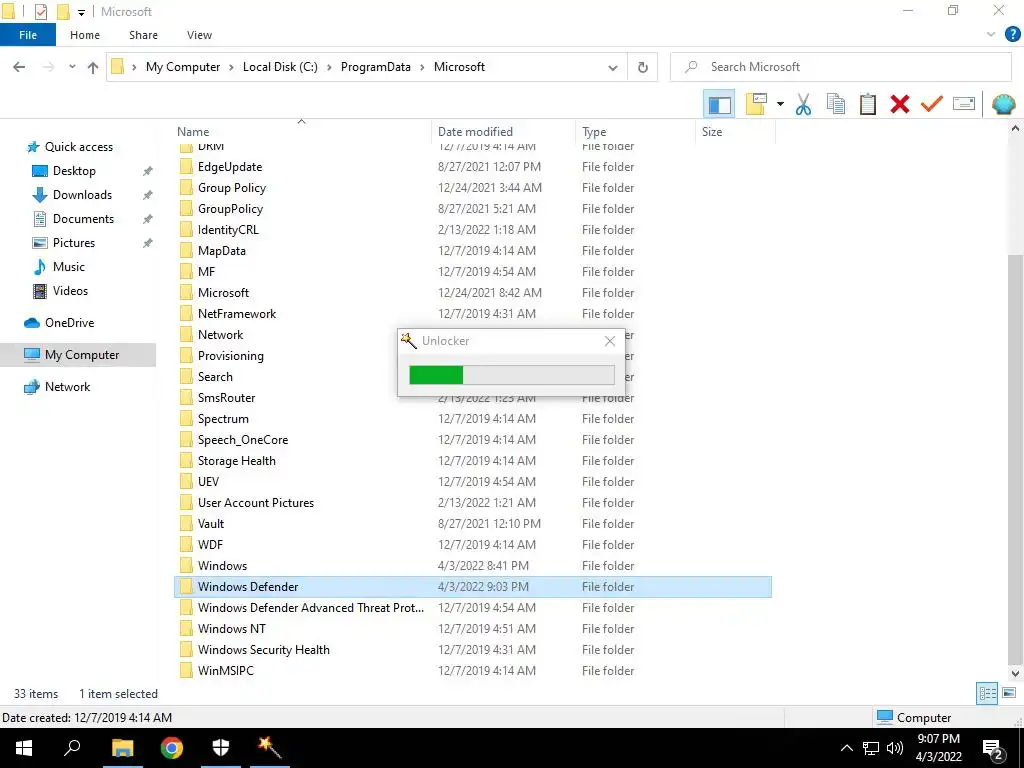Viewport: 1024px width, 768px height.
Task: Expand the chevron after ProgramData breadcrumb
Action: tap(423, 67)
